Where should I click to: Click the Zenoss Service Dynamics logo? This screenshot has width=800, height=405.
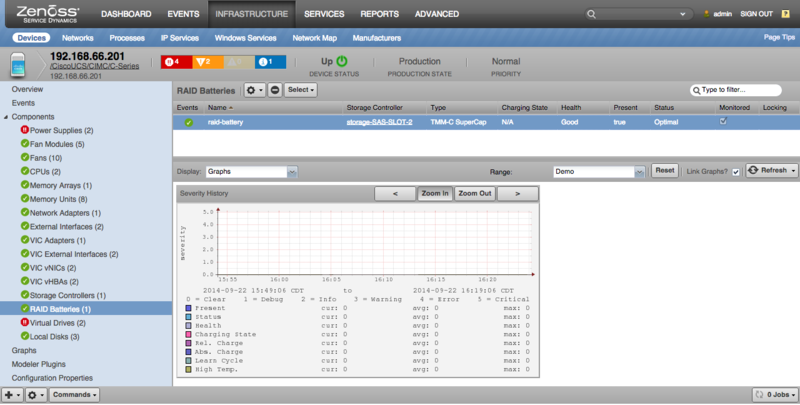pyautogui.click(x=47, y=14)
